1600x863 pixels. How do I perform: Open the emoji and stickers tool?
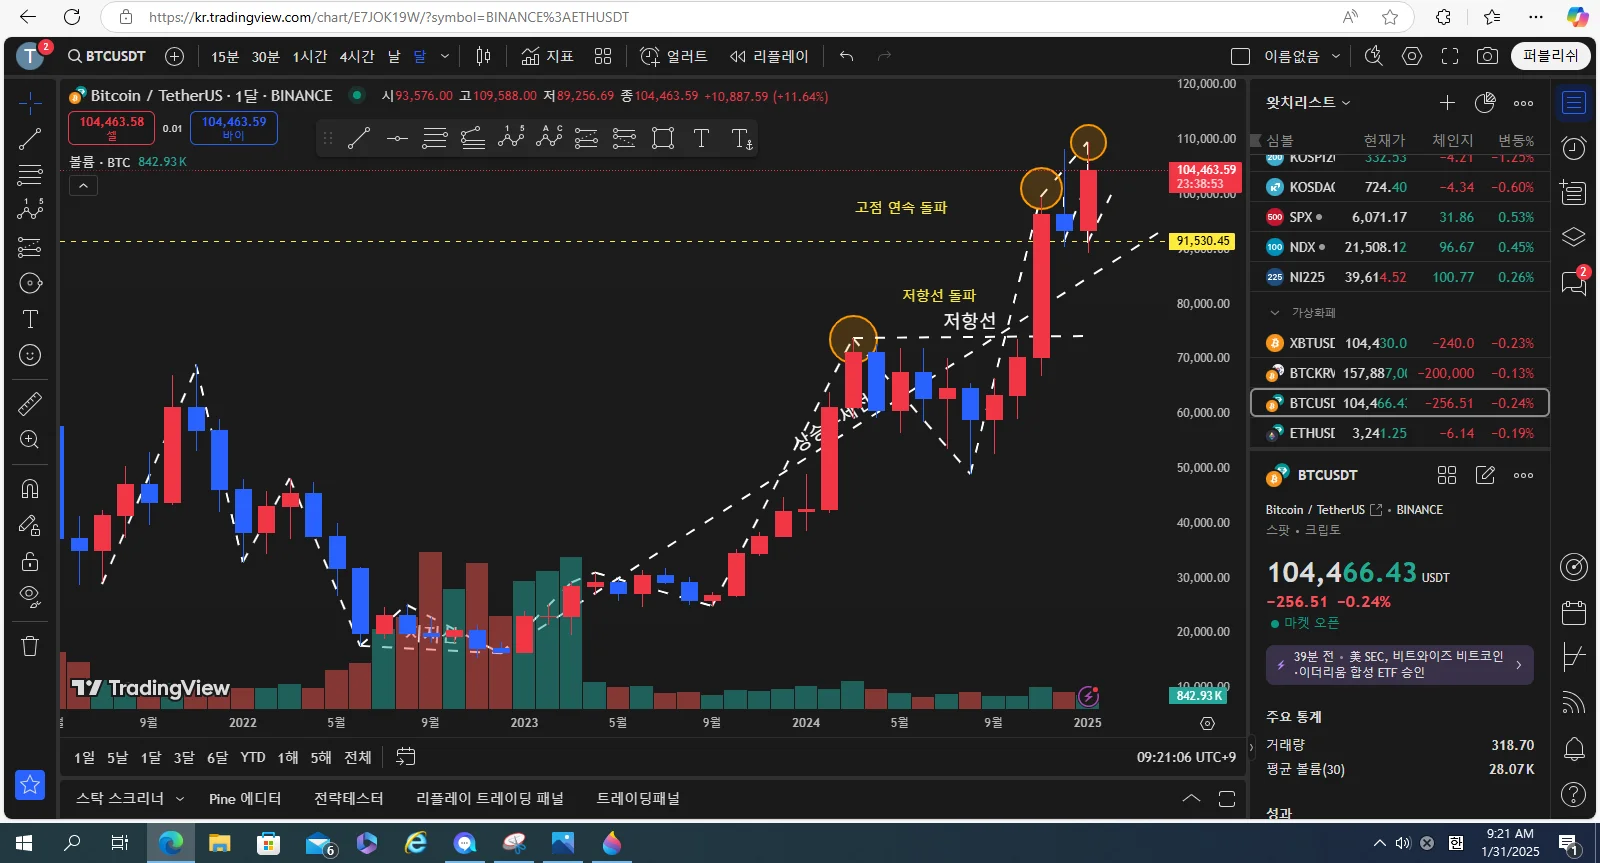pyautogui.click(x=30, y=355)
